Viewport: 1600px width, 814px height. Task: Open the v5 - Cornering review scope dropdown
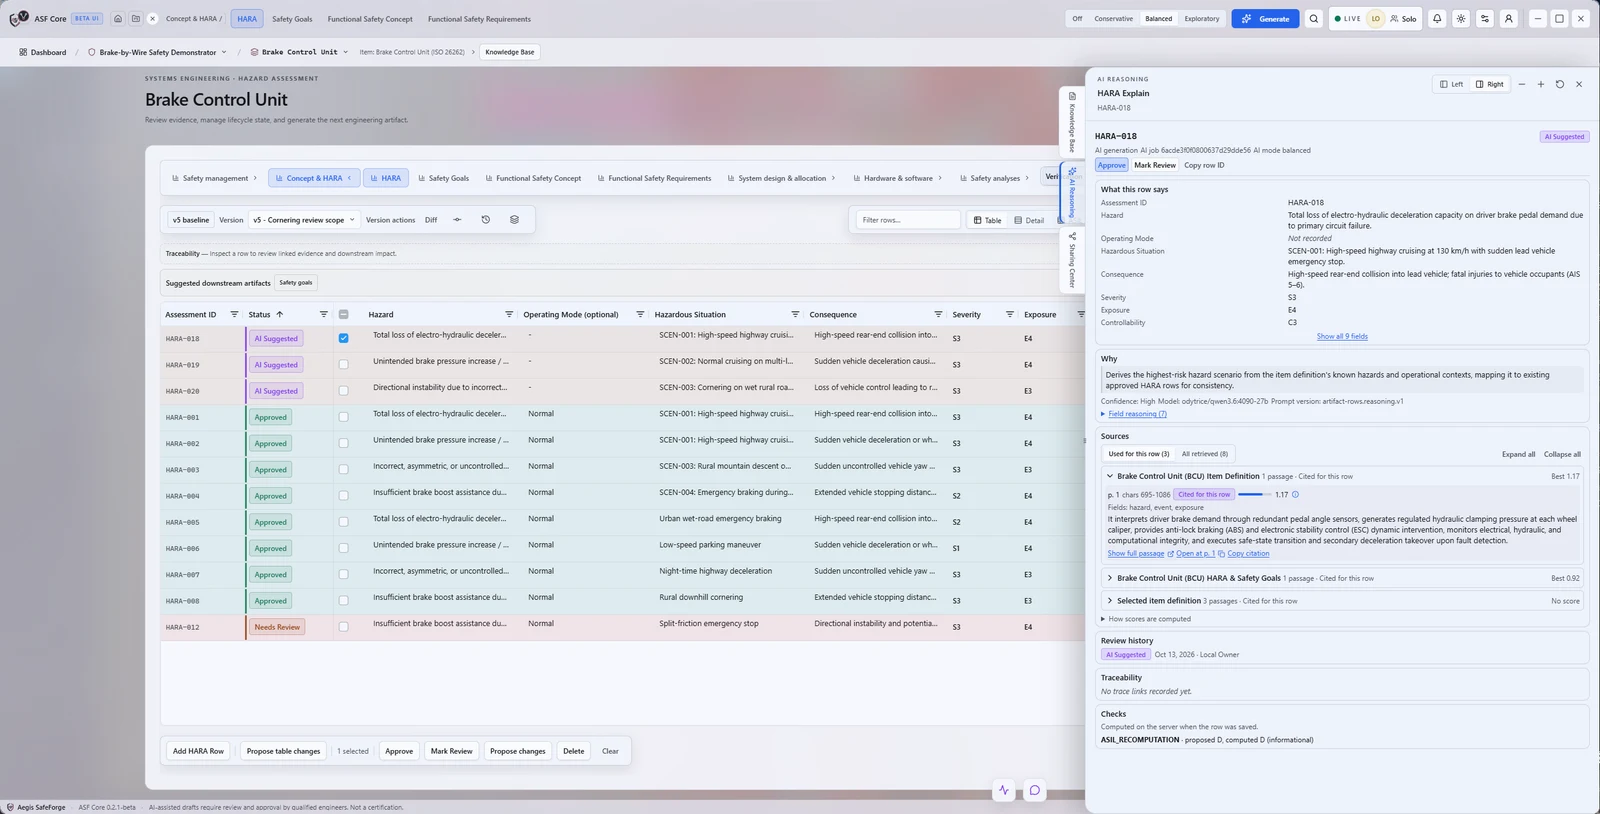[304, 220]
